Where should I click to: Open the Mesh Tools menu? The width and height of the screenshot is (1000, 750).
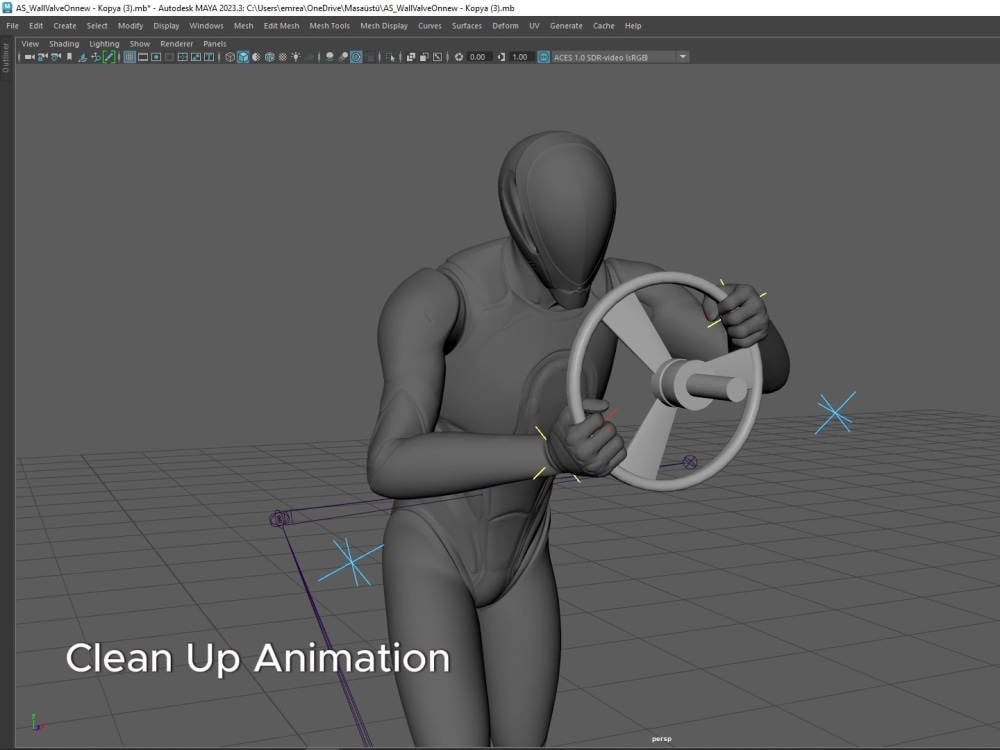(x=330, y=25)
